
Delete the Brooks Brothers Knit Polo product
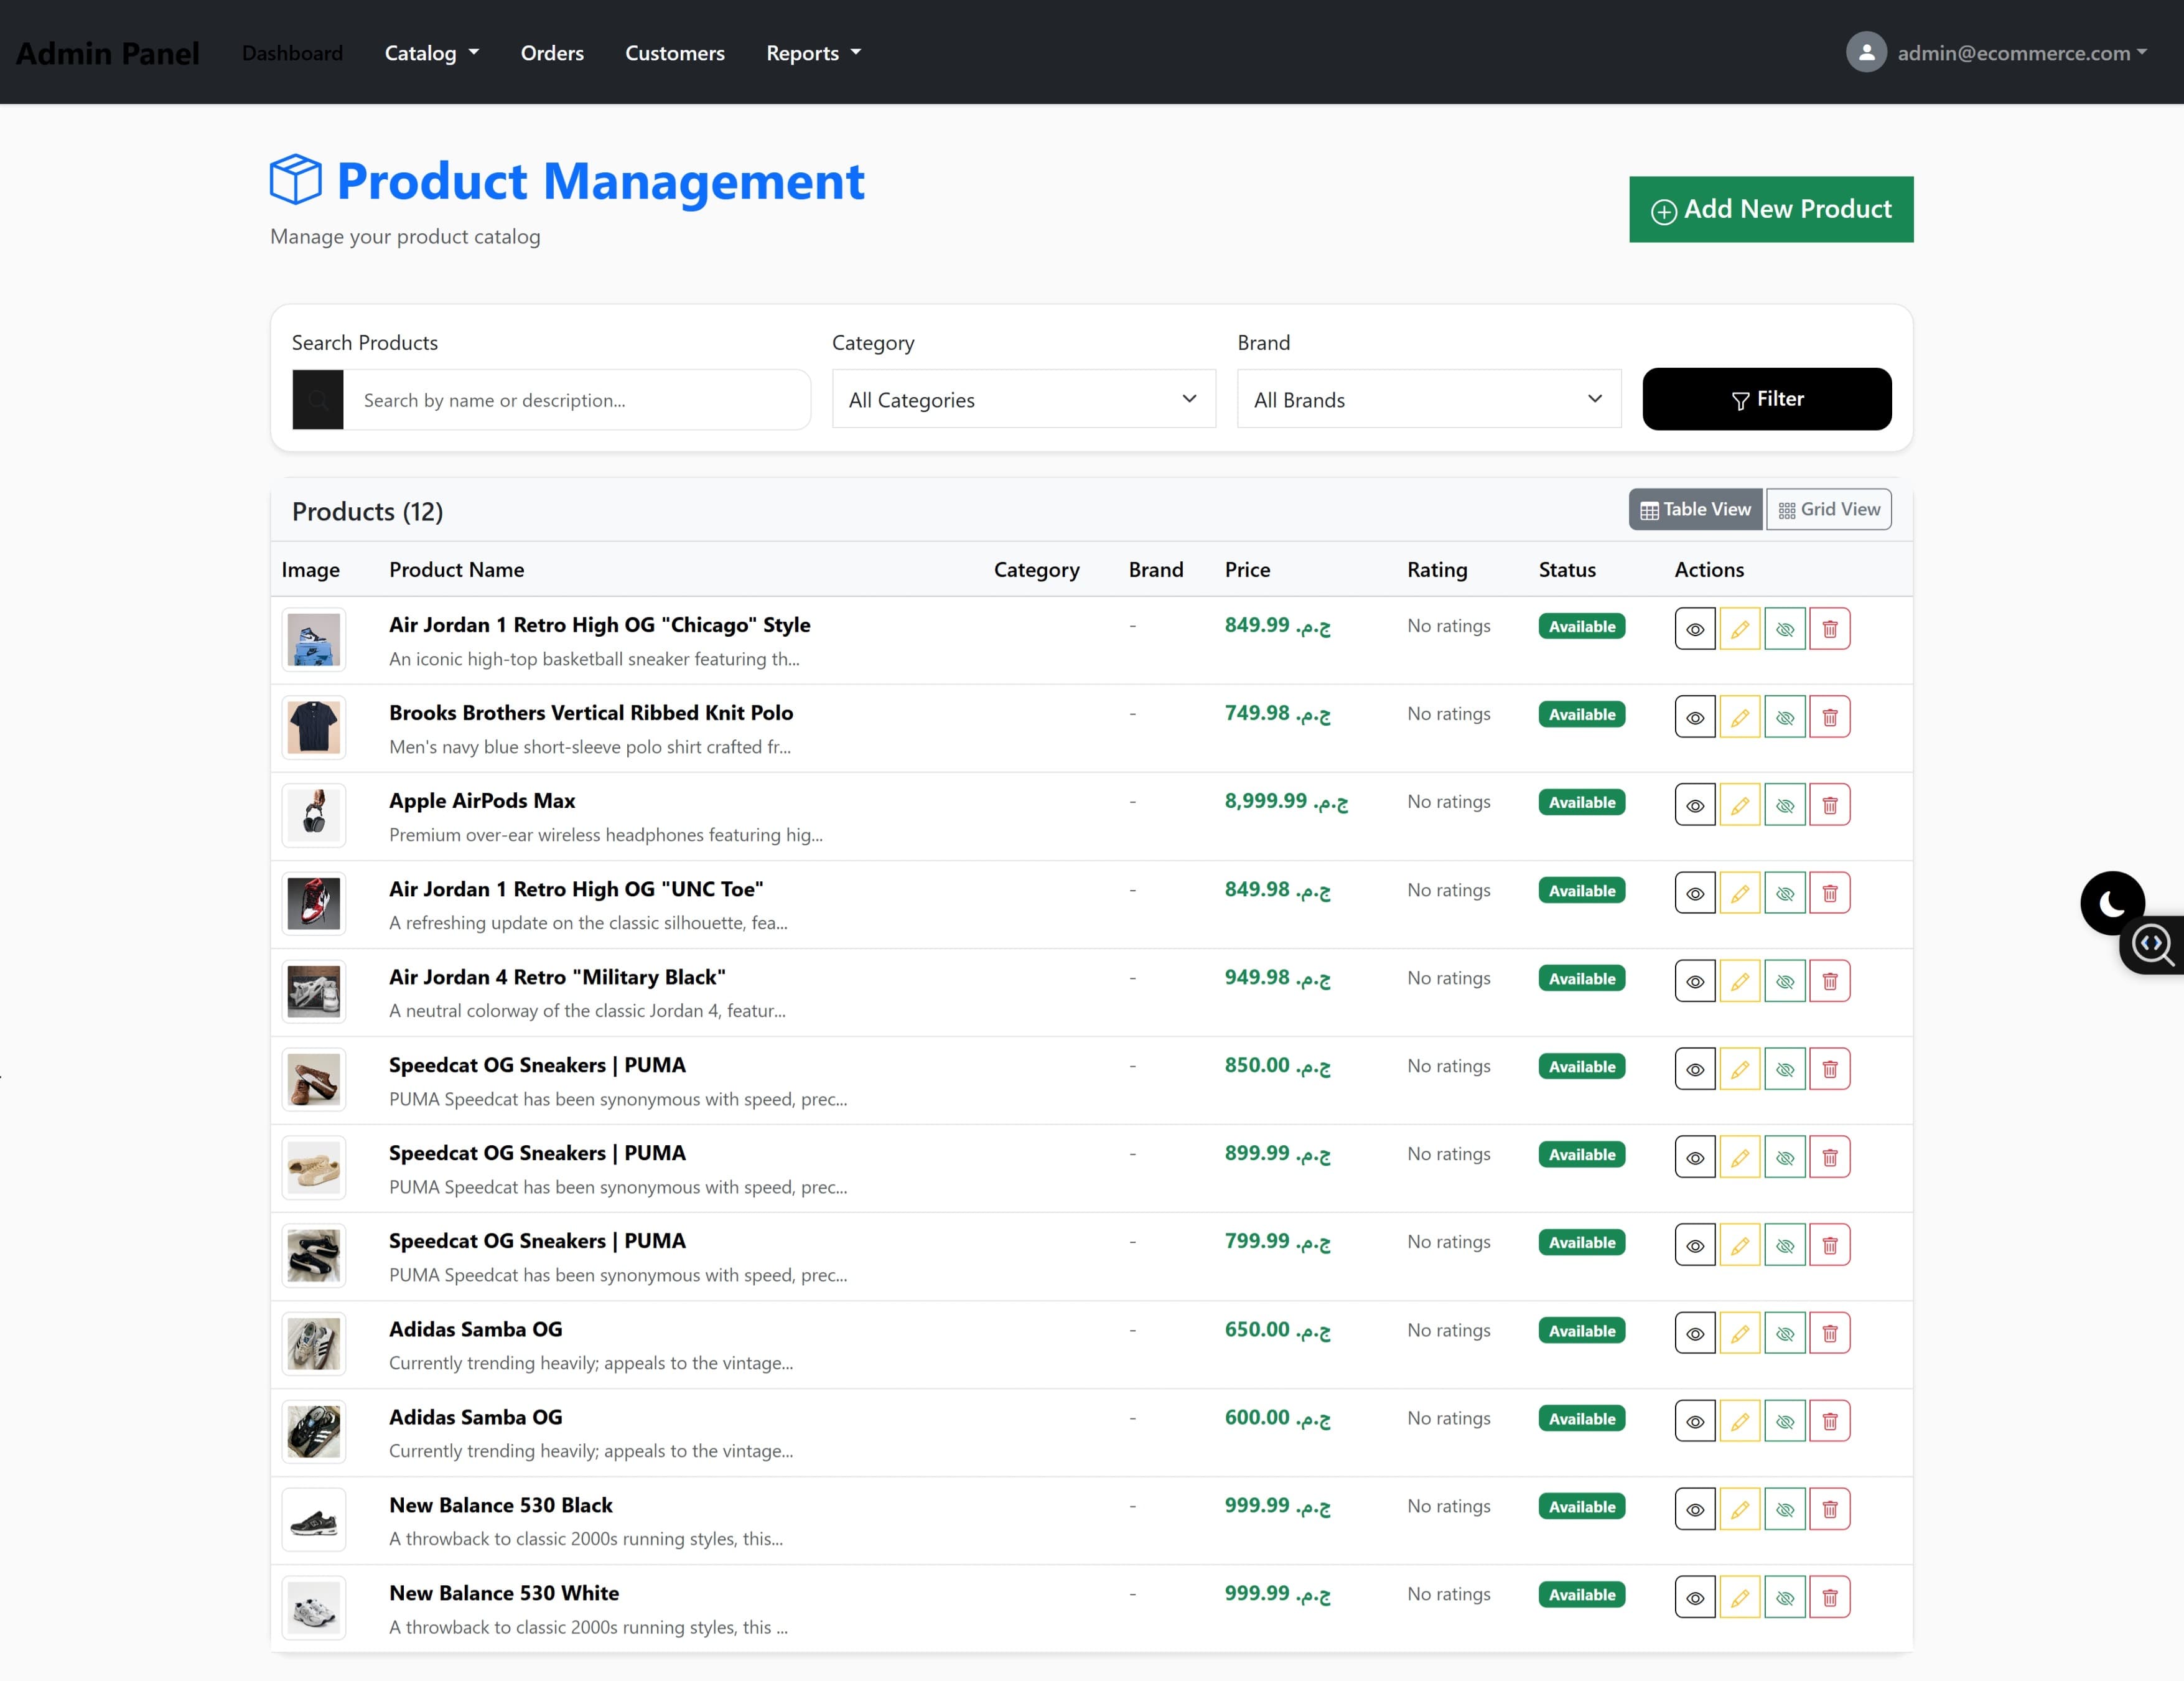(1830, 717)
